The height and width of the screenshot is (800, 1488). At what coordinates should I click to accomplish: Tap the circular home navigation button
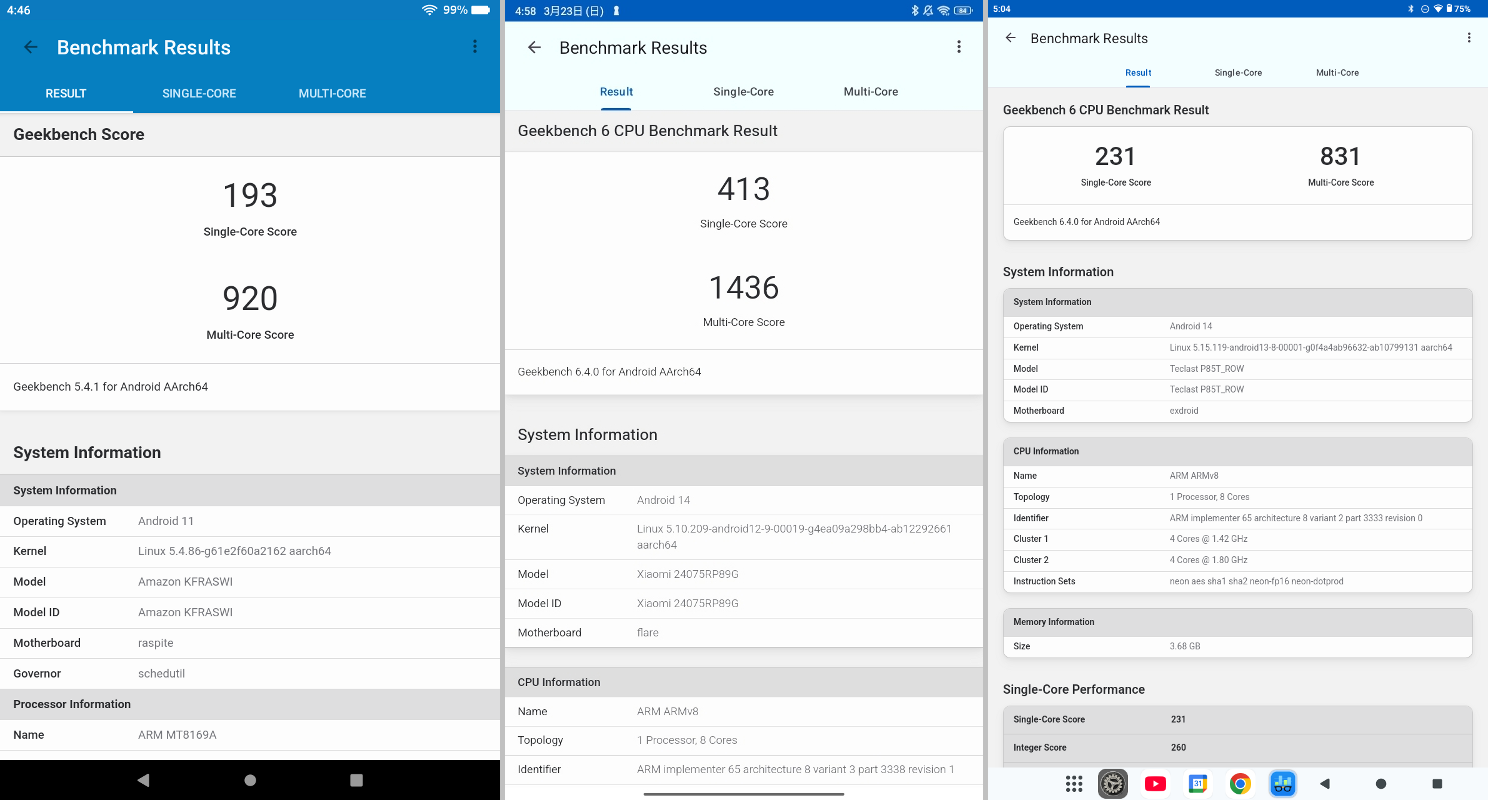point(1382,783)
